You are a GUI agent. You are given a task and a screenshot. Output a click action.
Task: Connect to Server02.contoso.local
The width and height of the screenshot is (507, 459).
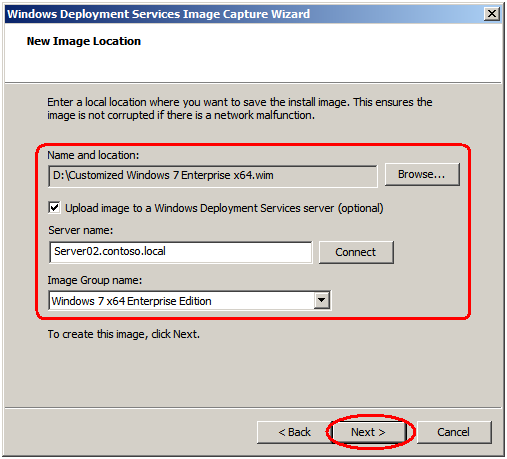point(356,252)
